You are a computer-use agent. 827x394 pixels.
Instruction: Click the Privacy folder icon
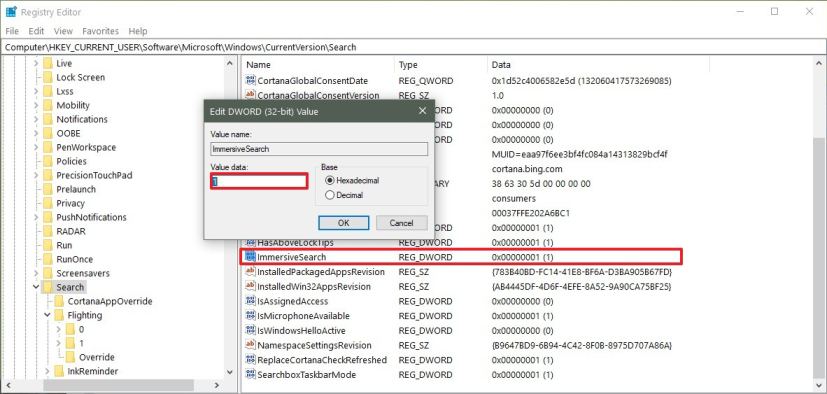47,203
